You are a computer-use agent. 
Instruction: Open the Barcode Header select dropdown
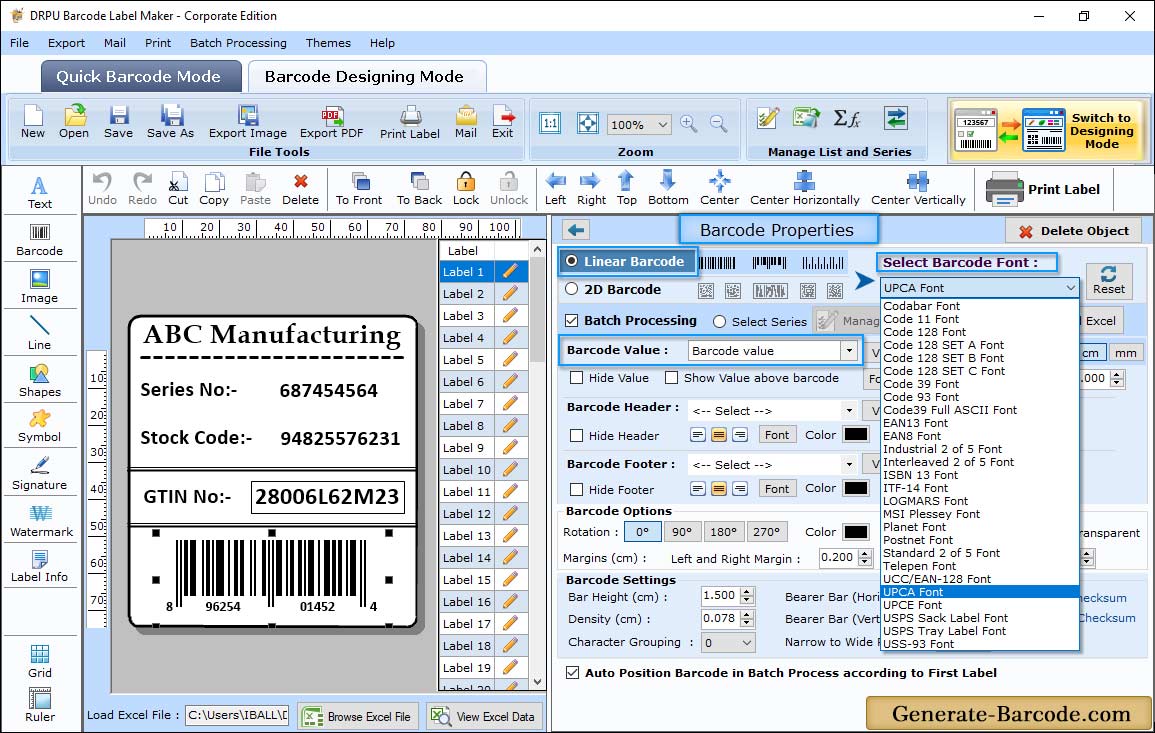tap(849, 410)
